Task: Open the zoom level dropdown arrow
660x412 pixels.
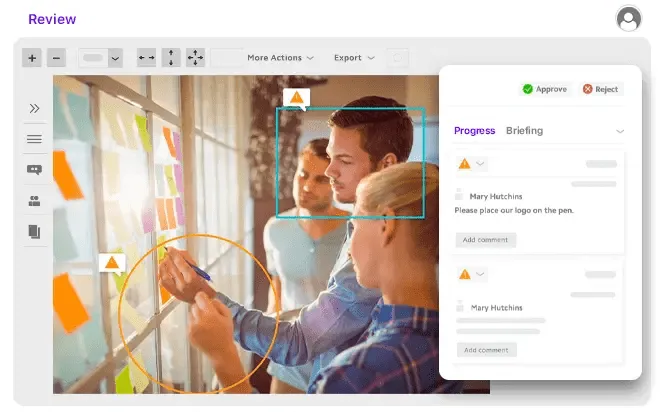Action: coord(115,58)
